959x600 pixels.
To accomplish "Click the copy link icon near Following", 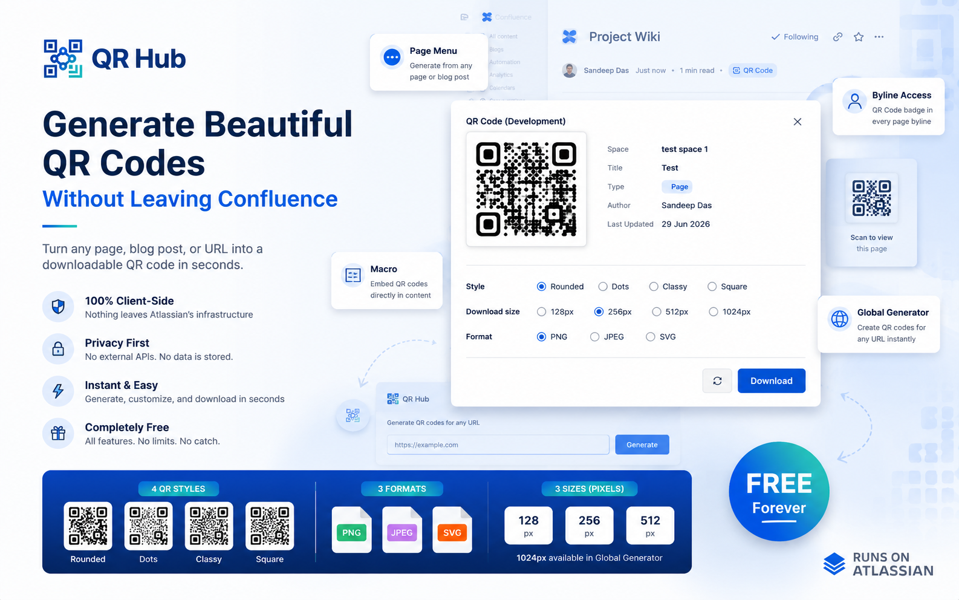I will 837,37.
